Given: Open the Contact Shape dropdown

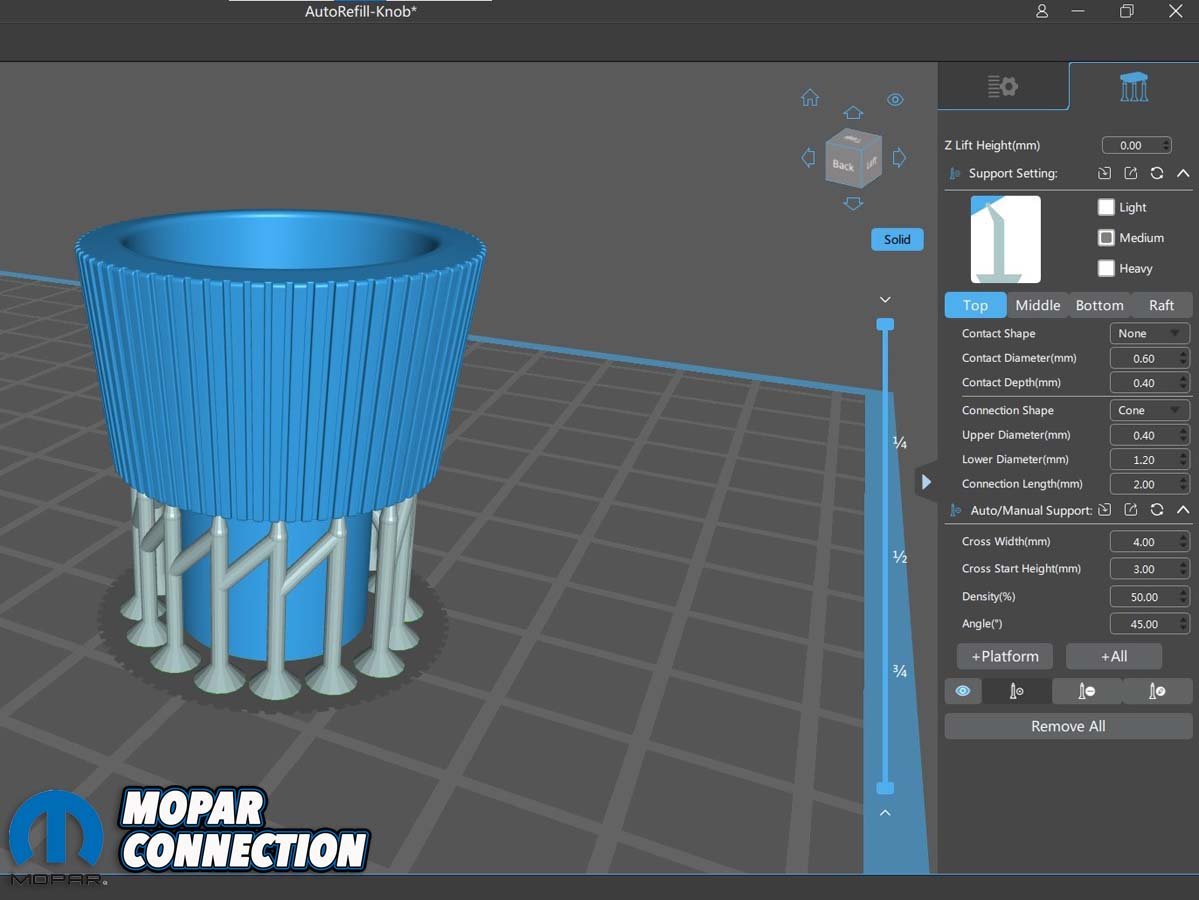Looking at the screenshot, I should (x=1149, y=334).
